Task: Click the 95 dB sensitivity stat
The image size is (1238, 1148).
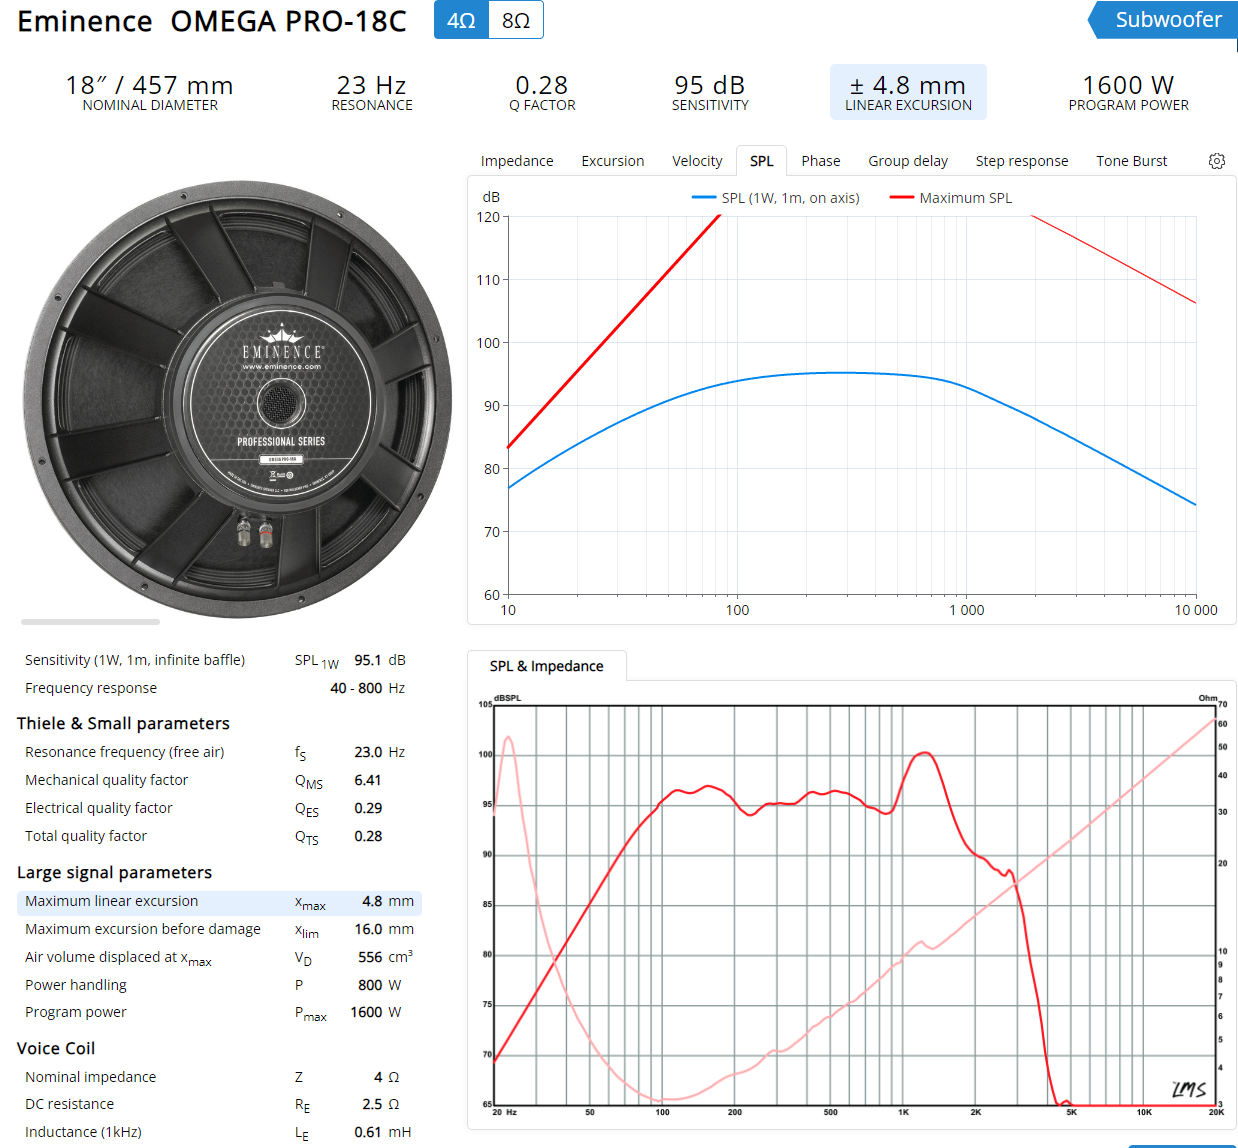Action: [x=710, y=92]
